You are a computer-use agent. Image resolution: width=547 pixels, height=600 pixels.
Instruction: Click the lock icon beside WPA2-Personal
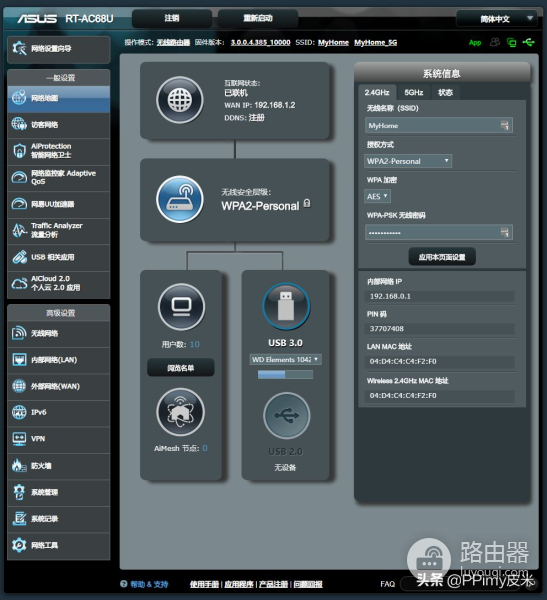307,204
